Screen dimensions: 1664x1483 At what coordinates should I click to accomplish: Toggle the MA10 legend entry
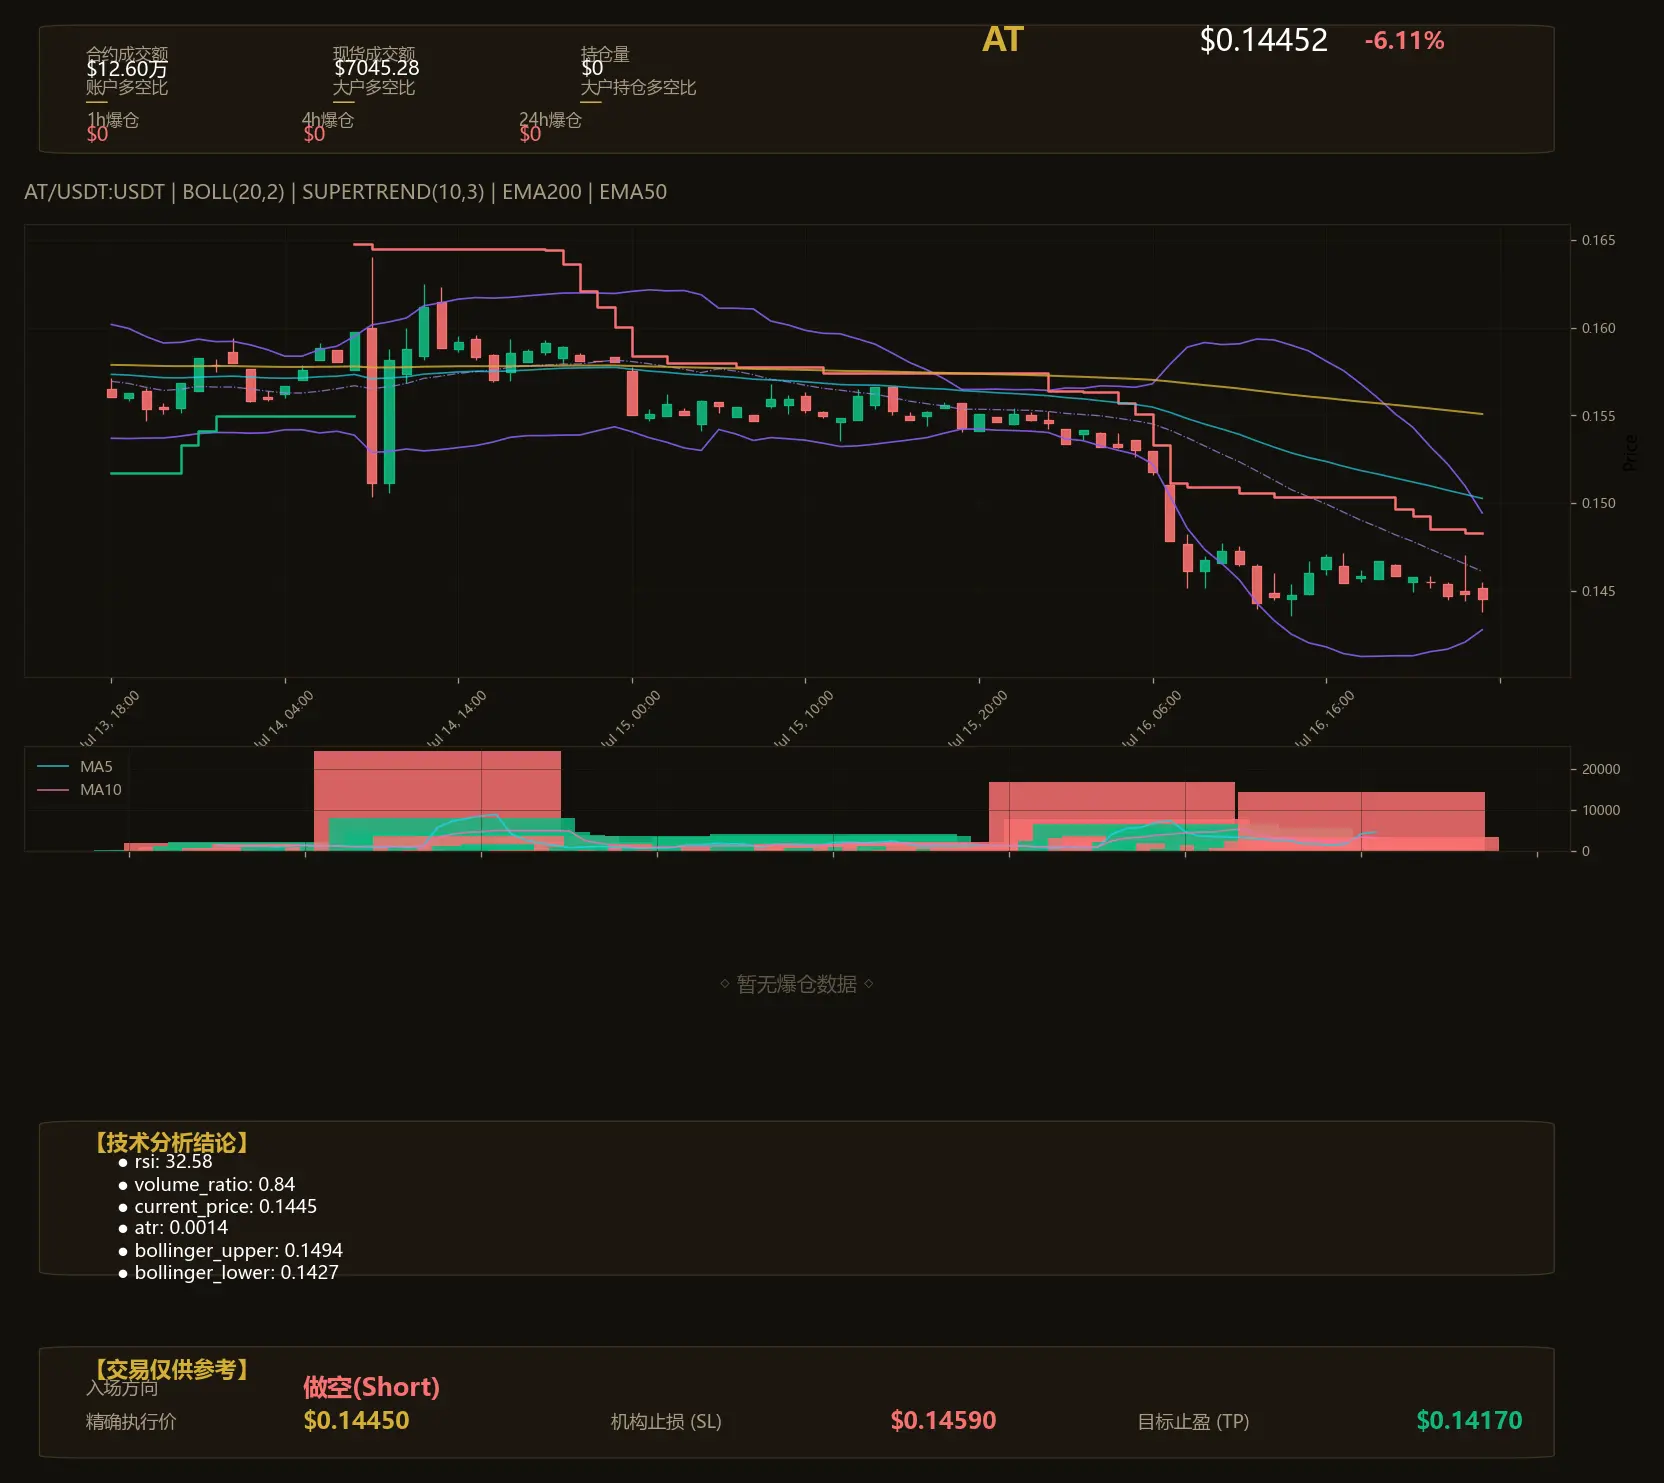(x=79, y=790)
